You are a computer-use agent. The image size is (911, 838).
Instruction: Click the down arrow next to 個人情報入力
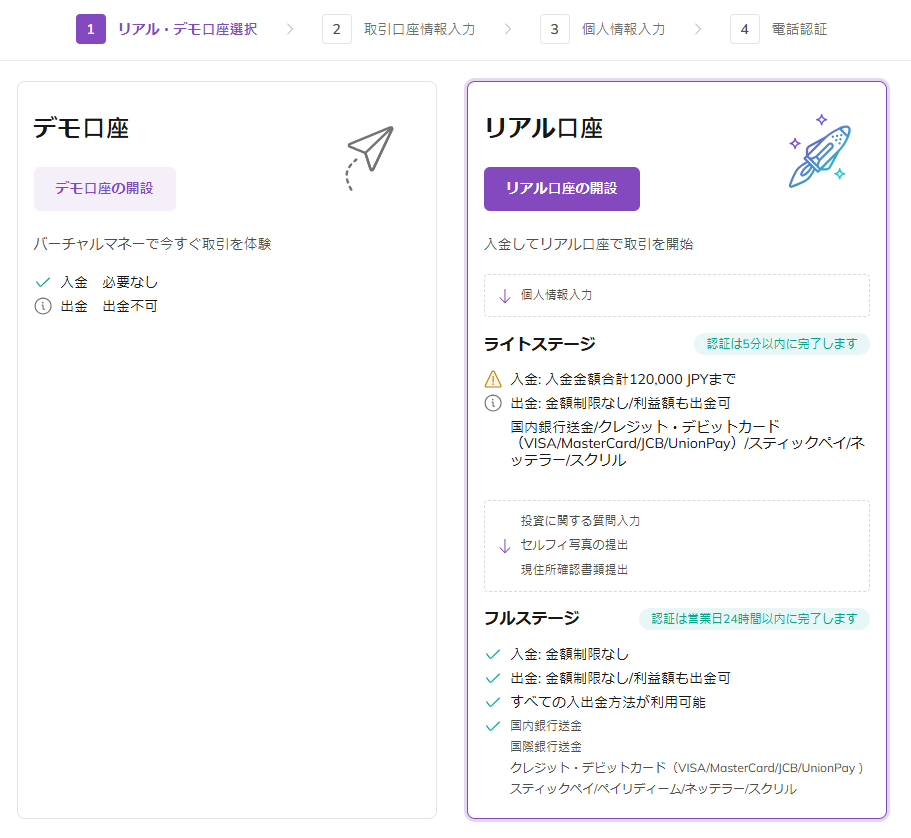click(504, 295)
